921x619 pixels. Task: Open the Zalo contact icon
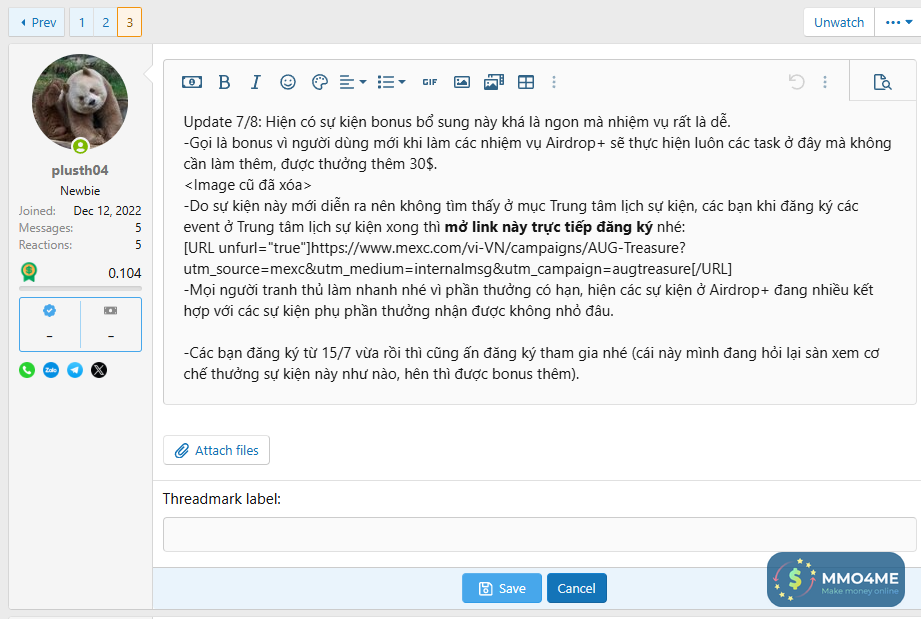click(x=51, y=370)
